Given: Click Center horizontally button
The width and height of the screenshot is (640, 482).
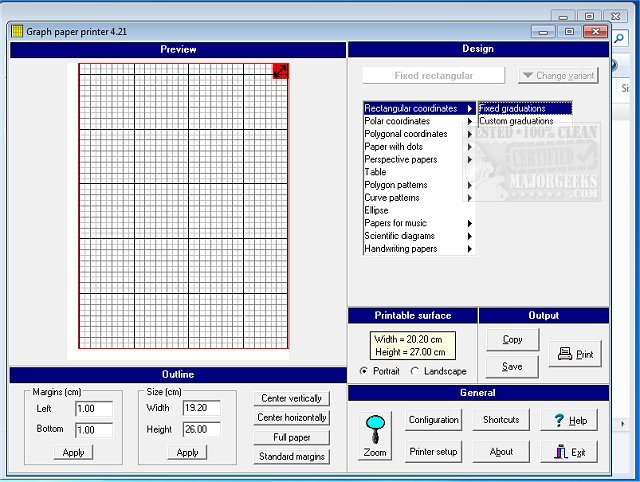Looking at the screenshot, I should point(291,418).
